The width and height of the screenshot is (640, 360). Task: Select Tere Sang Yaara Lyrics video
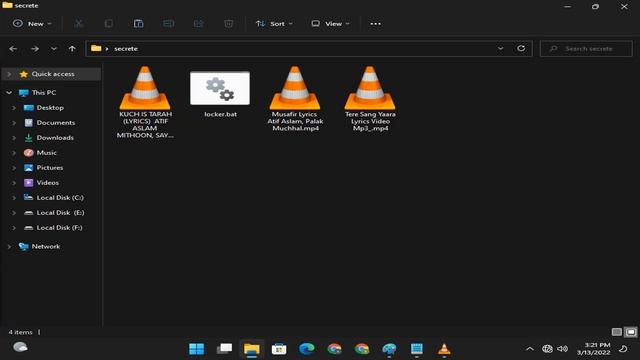370,99
